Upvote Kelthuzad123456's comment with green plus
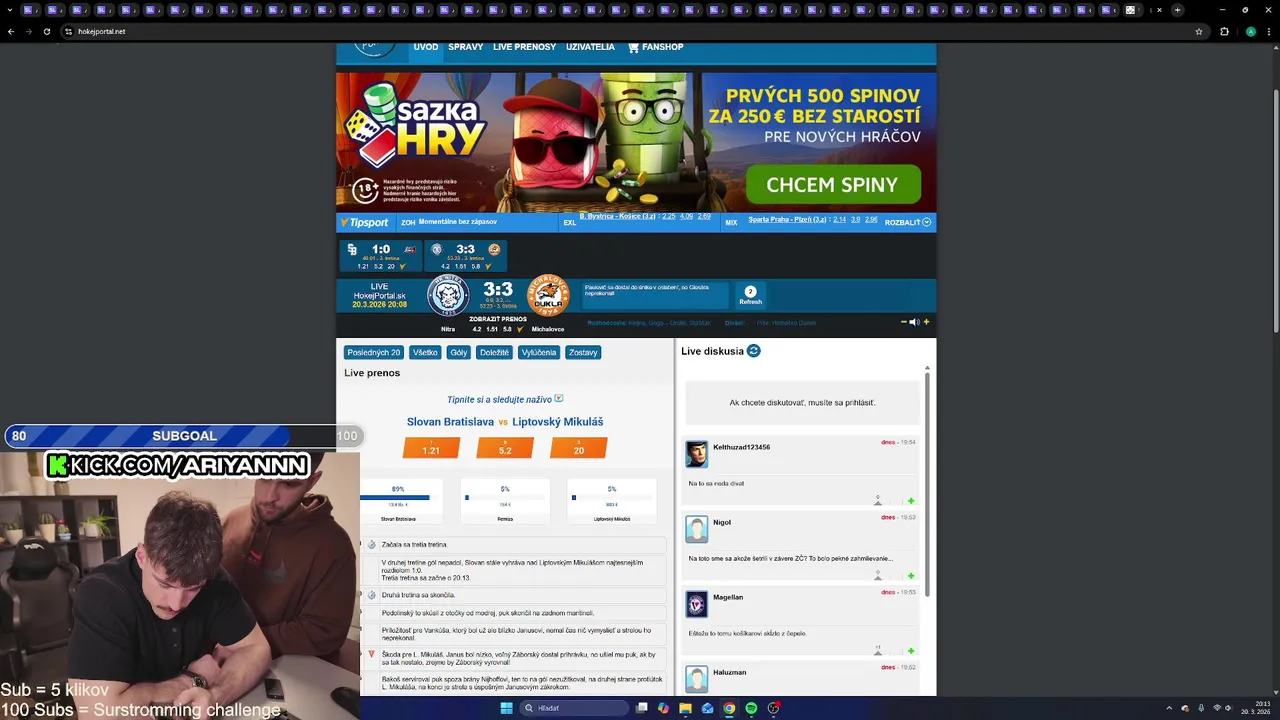The height and width of the screenshot is (720, 1280). click(x=911, y=501)
